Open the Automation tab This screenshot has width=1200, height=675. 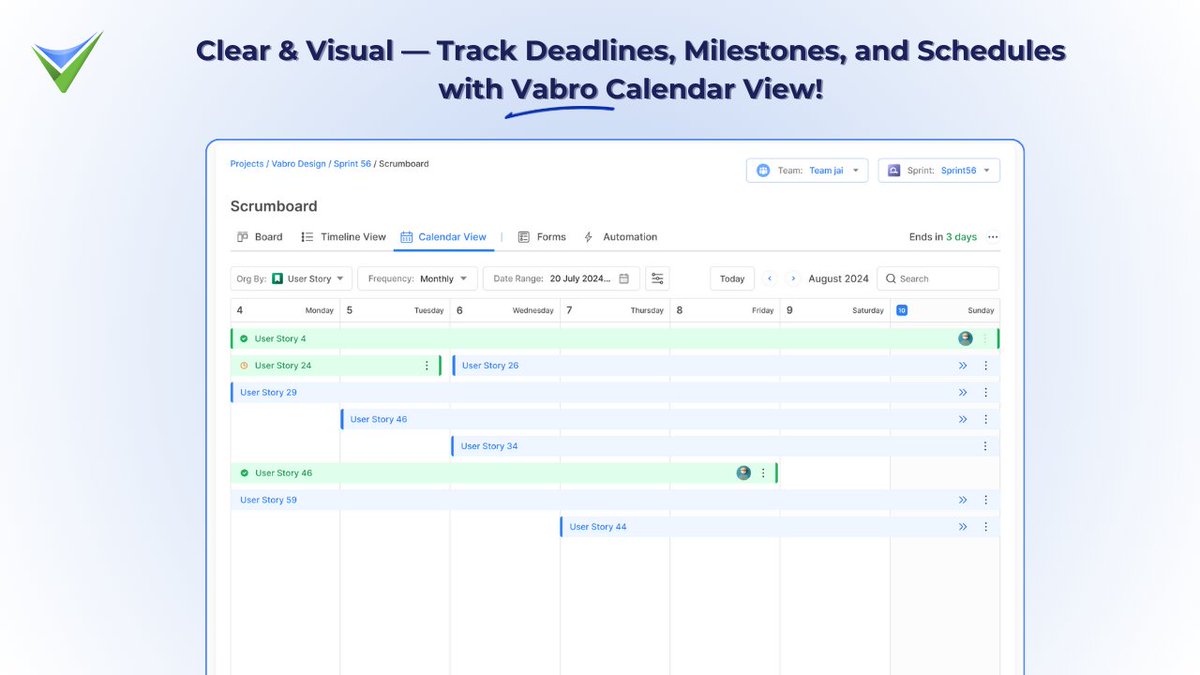click(620, 237)
